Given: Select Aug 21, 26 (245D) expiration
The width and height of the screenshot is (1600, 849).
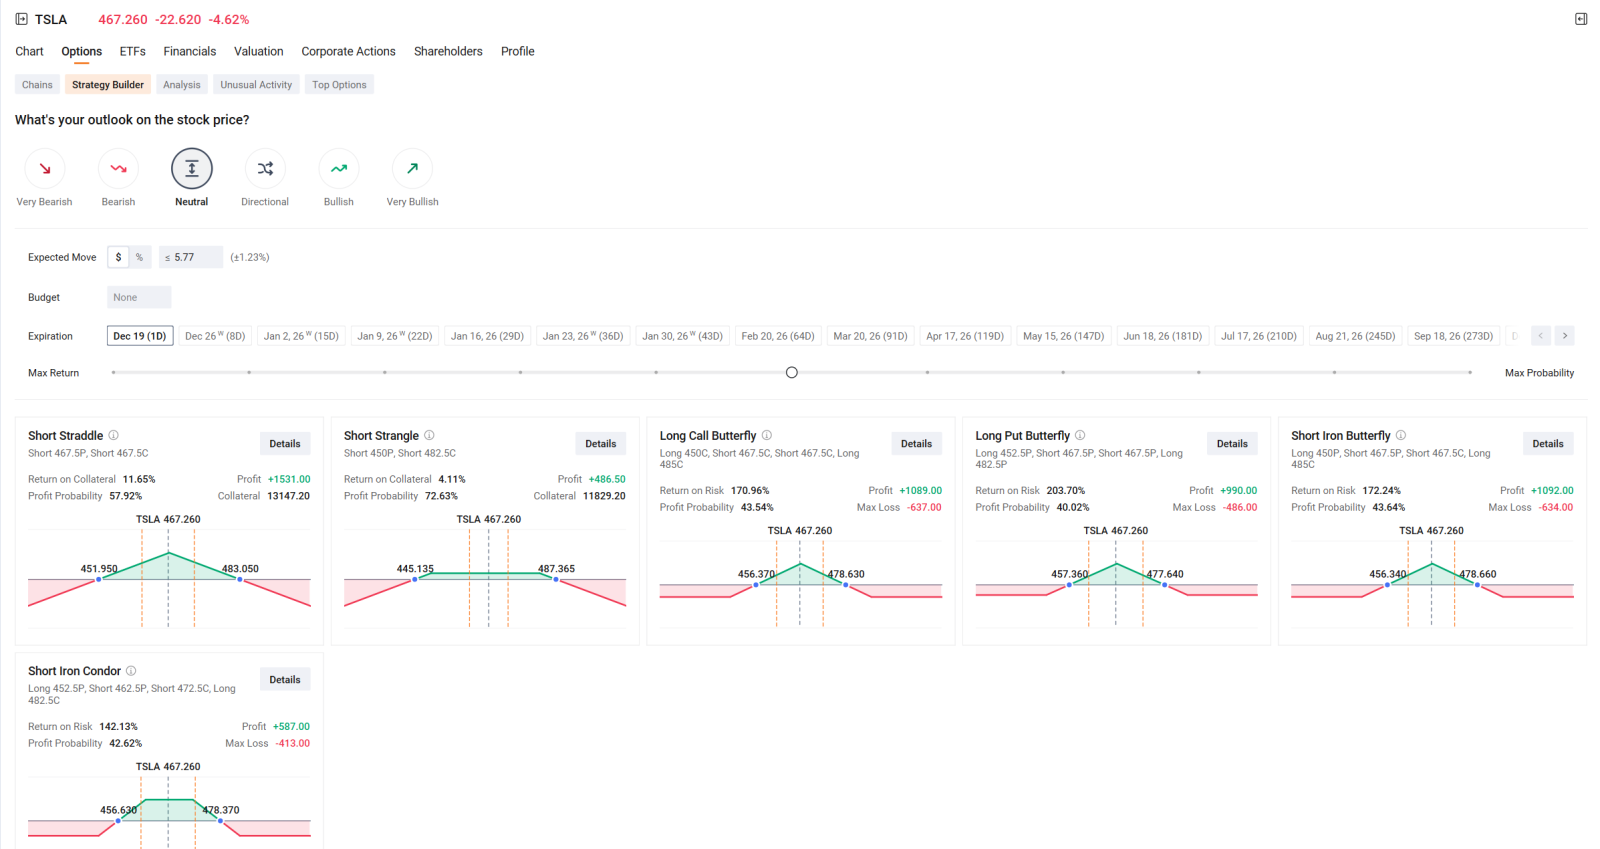Looking at the screenshot, I should tap(1355, 336).
